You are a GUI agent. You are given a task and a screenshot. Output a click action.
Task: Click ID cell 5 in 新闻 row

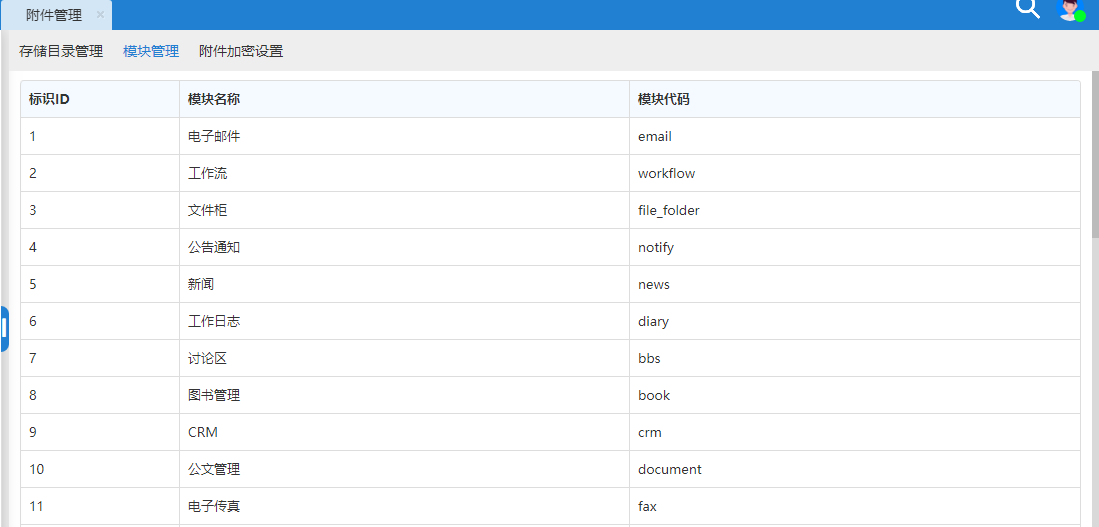(100, 285)
